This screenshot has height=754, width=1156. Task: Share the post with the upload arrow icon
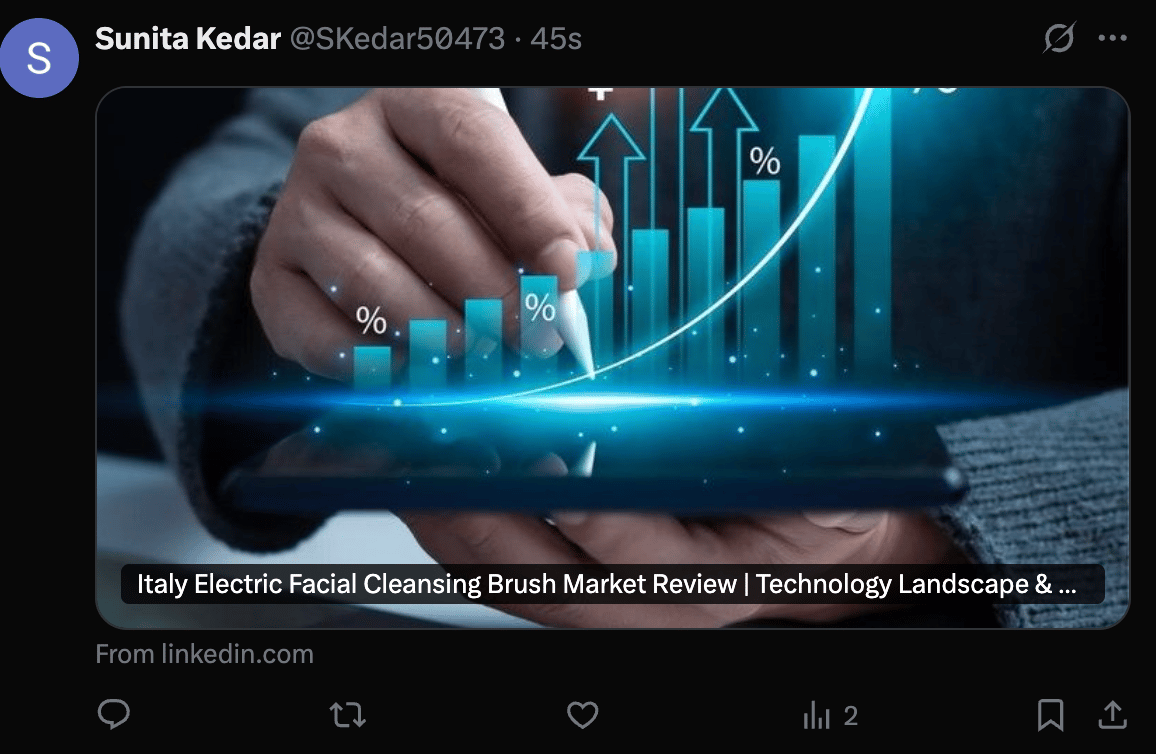pyautogui.click(x=1113, y=714)
